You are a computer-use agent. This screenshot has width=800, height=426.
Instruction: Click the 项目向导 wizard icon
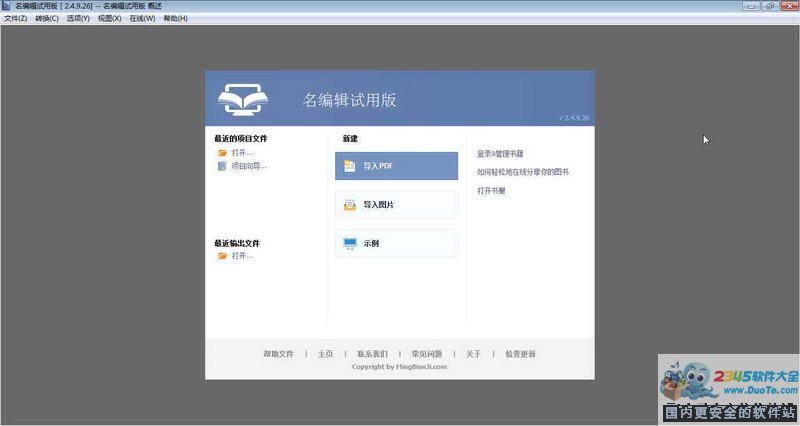coord(223,166)
